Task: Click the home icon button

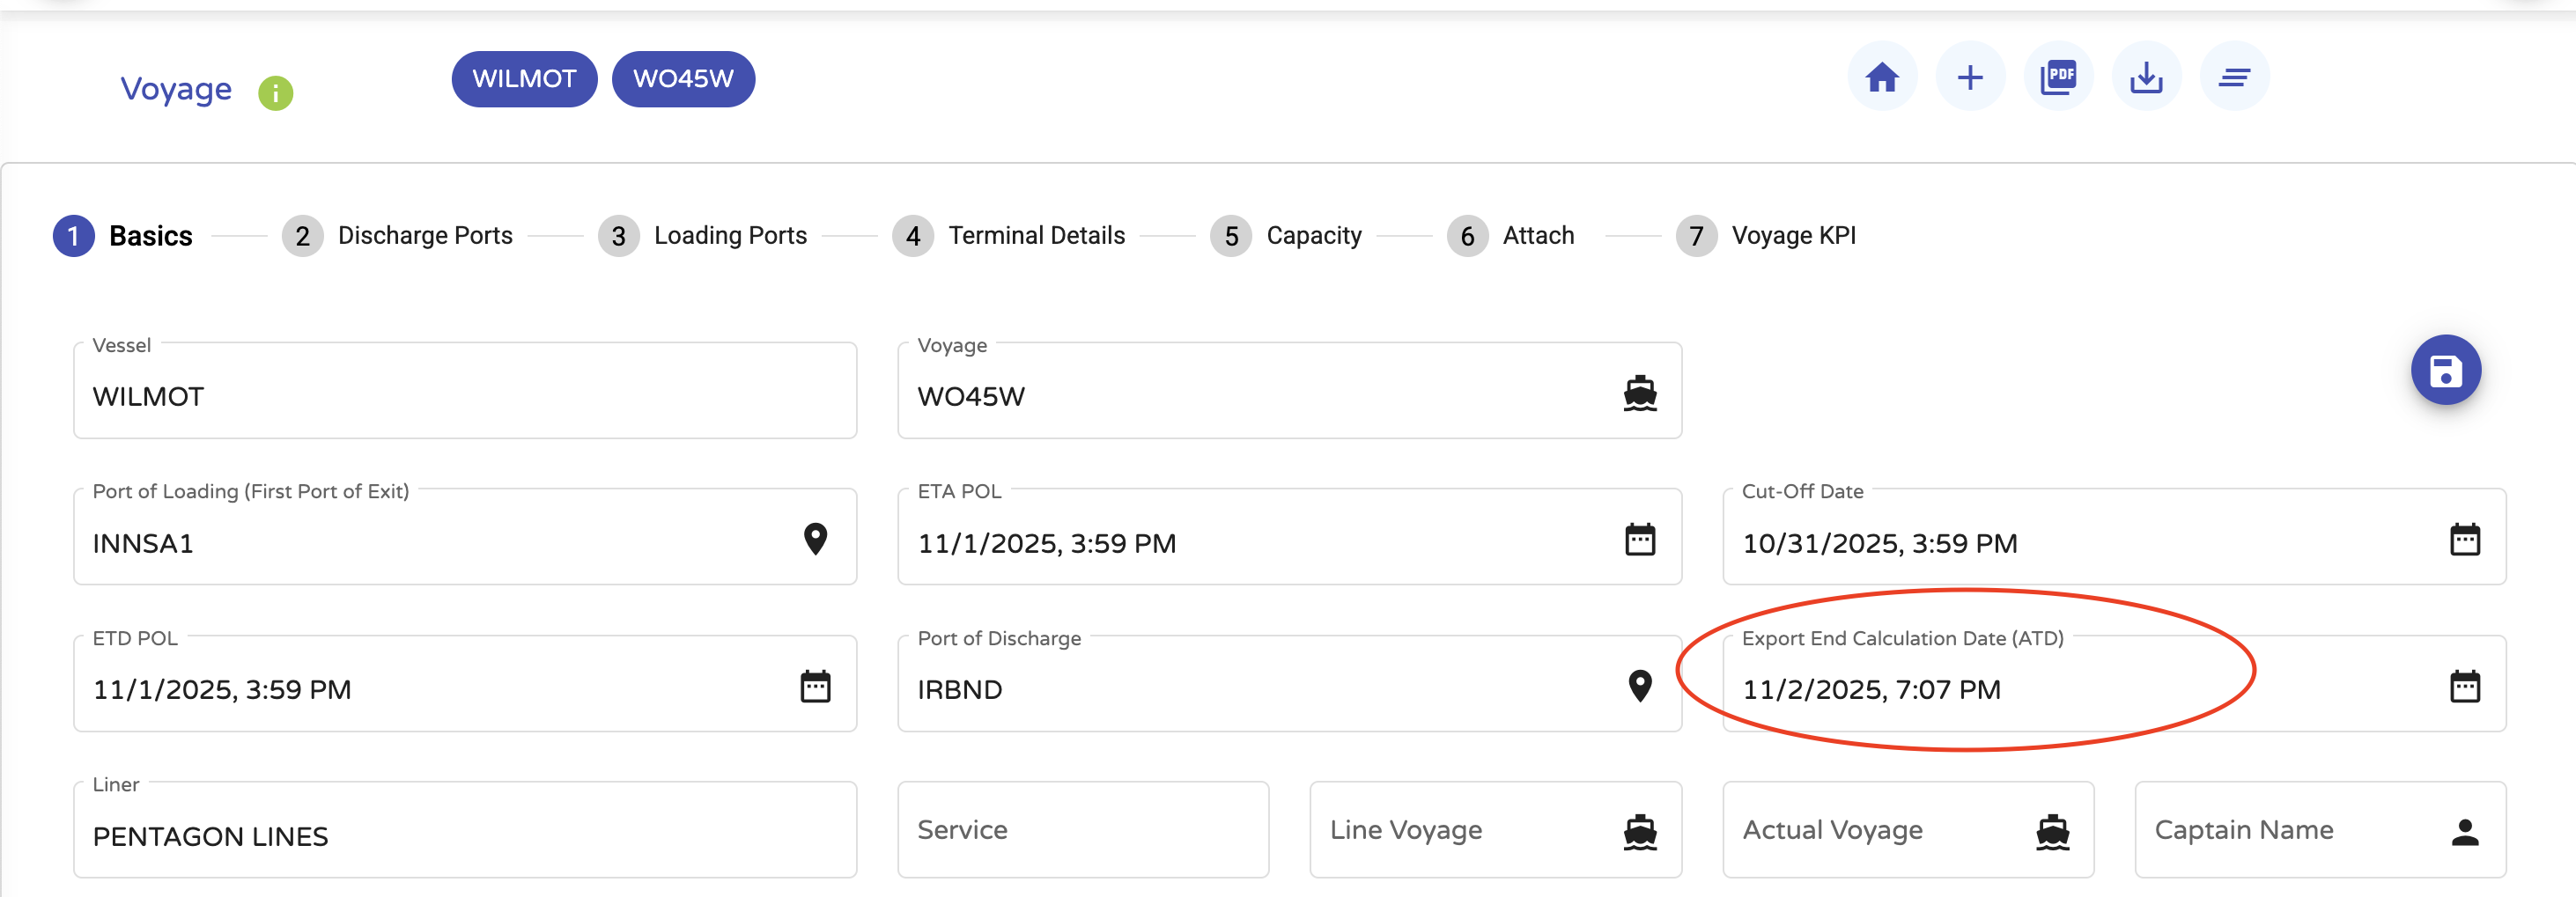Action: 1882,77
